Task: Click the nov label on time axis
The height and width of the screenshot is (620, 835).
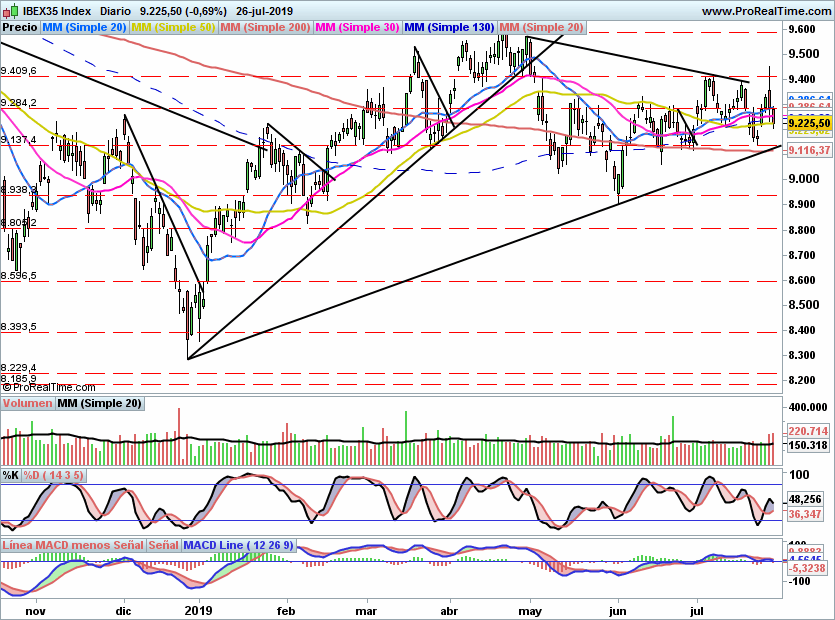Action: pos(35,610)
